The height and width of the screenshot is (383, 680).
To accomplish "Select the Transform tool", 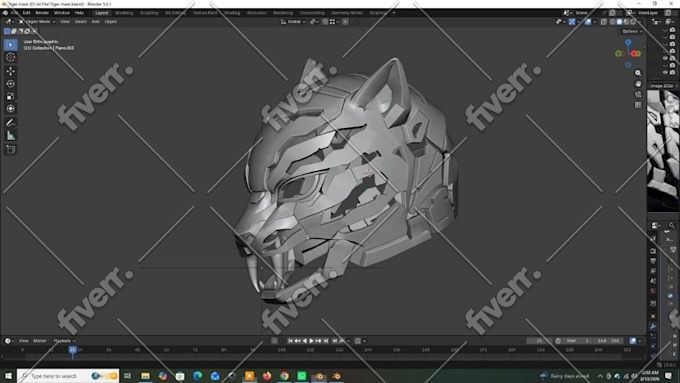I will [10, 109].
